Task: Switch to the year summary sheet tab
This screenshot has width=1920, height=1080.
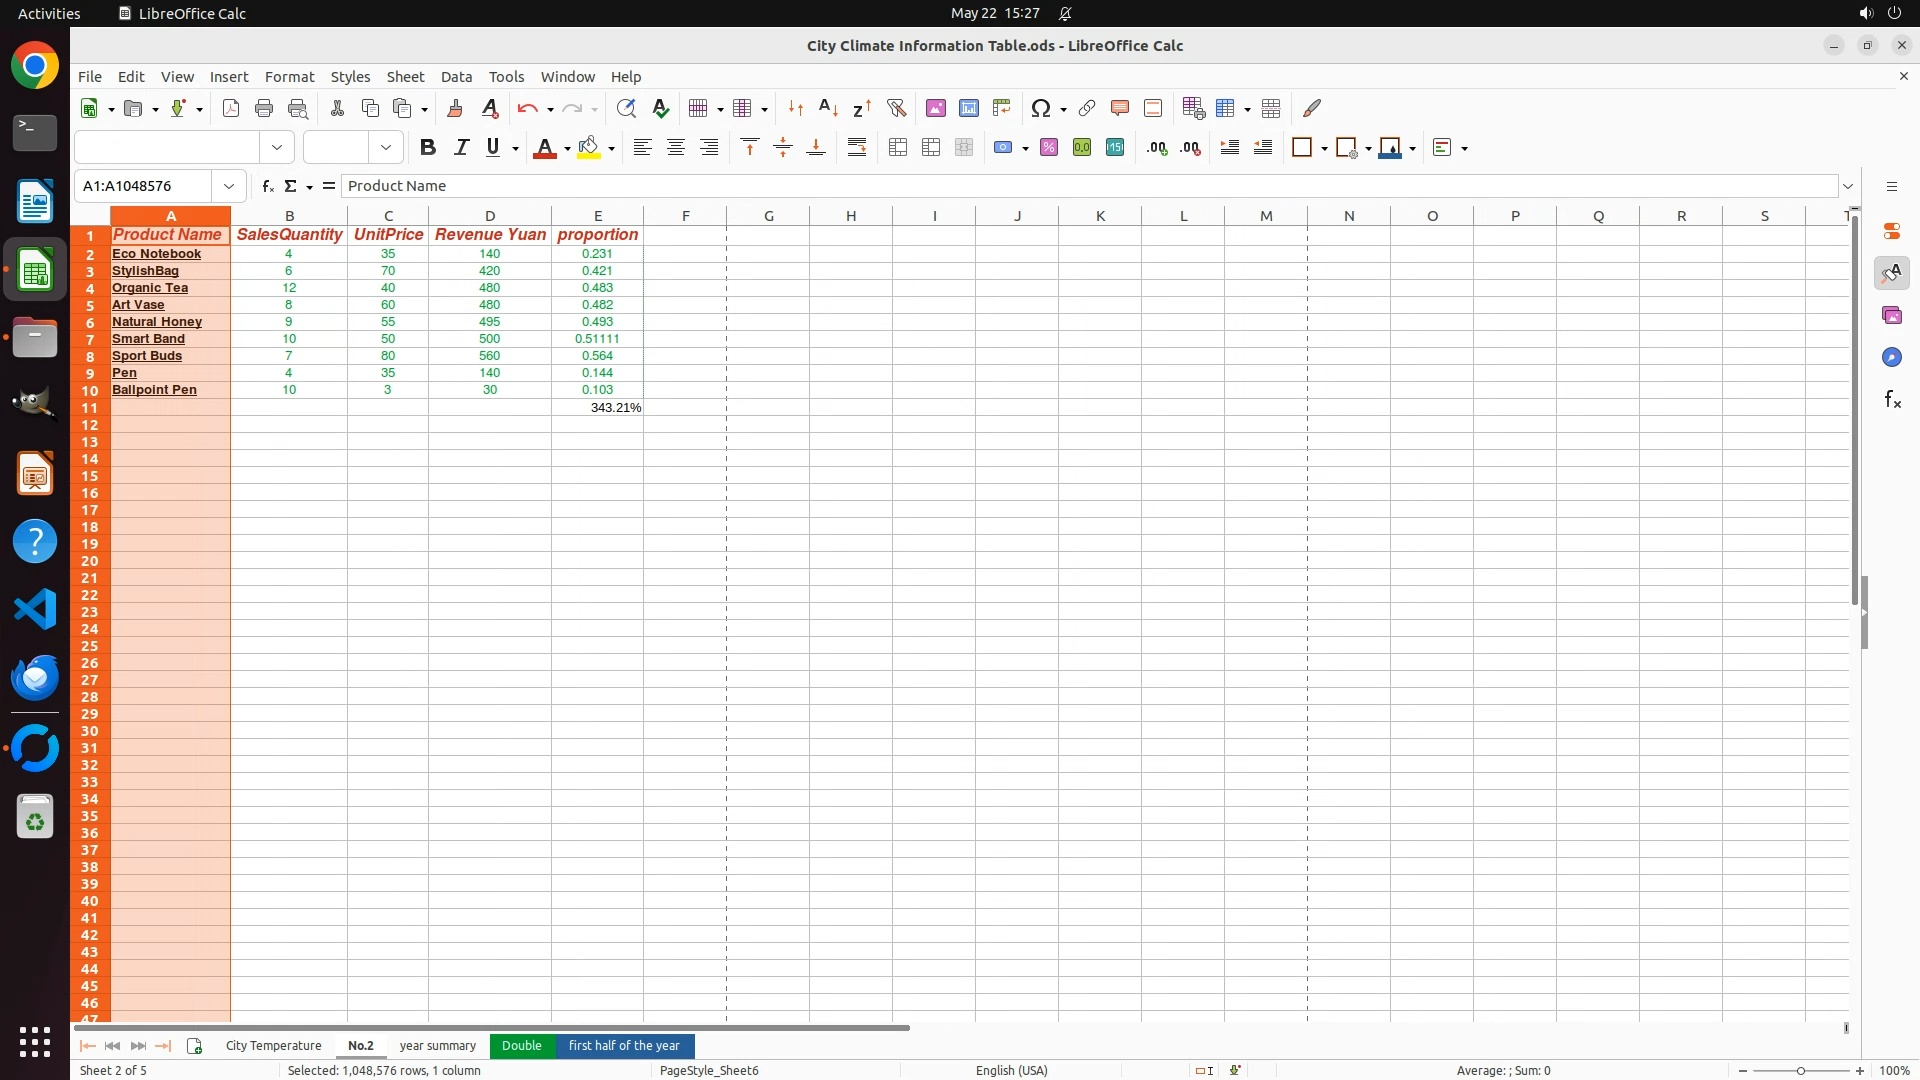Action: click(437, 1046)
